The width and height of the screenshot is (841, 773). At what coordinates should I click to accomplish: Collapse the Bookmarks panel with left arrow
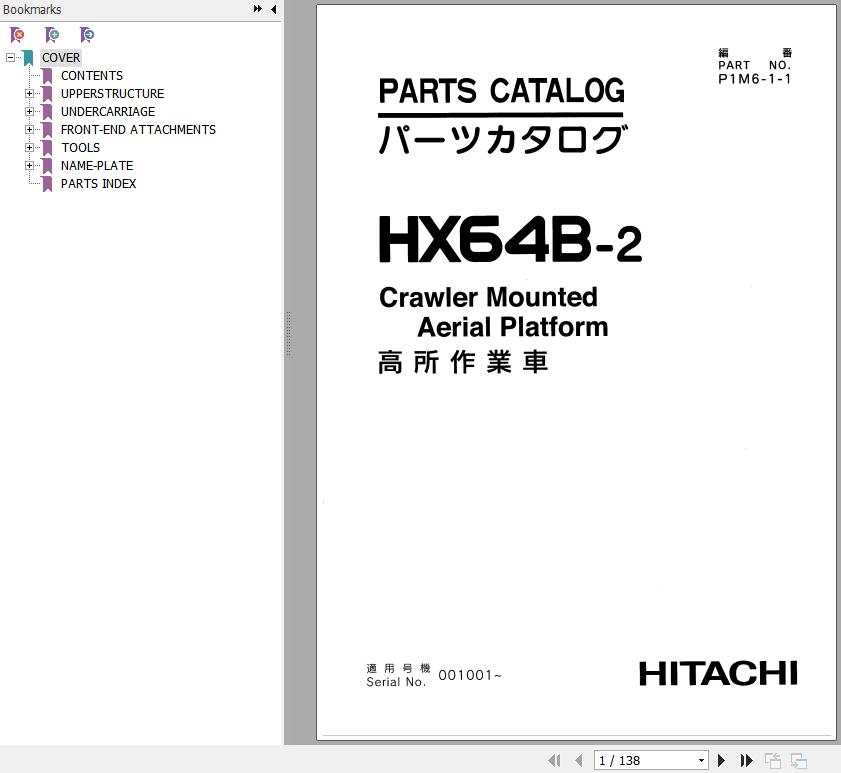[x=274, y=10]
